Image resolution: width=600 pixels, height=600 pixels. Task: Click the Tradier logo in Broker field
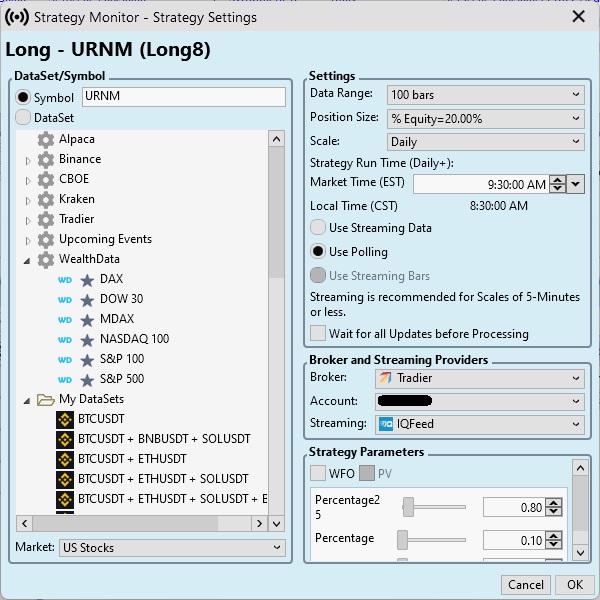click(x=385, y=378)
